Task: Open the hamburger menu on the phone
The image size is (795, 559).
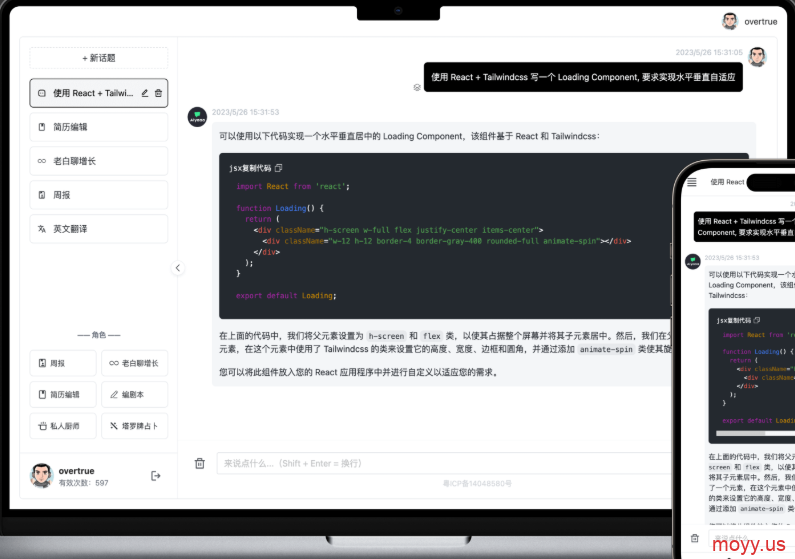Action: (692, 182)
